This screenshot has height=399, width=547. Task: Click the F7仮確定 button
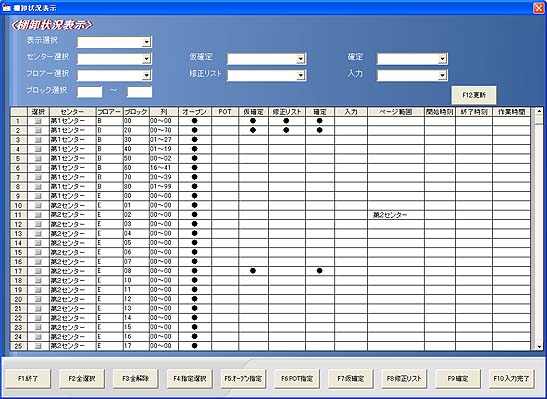pos(351,378)
